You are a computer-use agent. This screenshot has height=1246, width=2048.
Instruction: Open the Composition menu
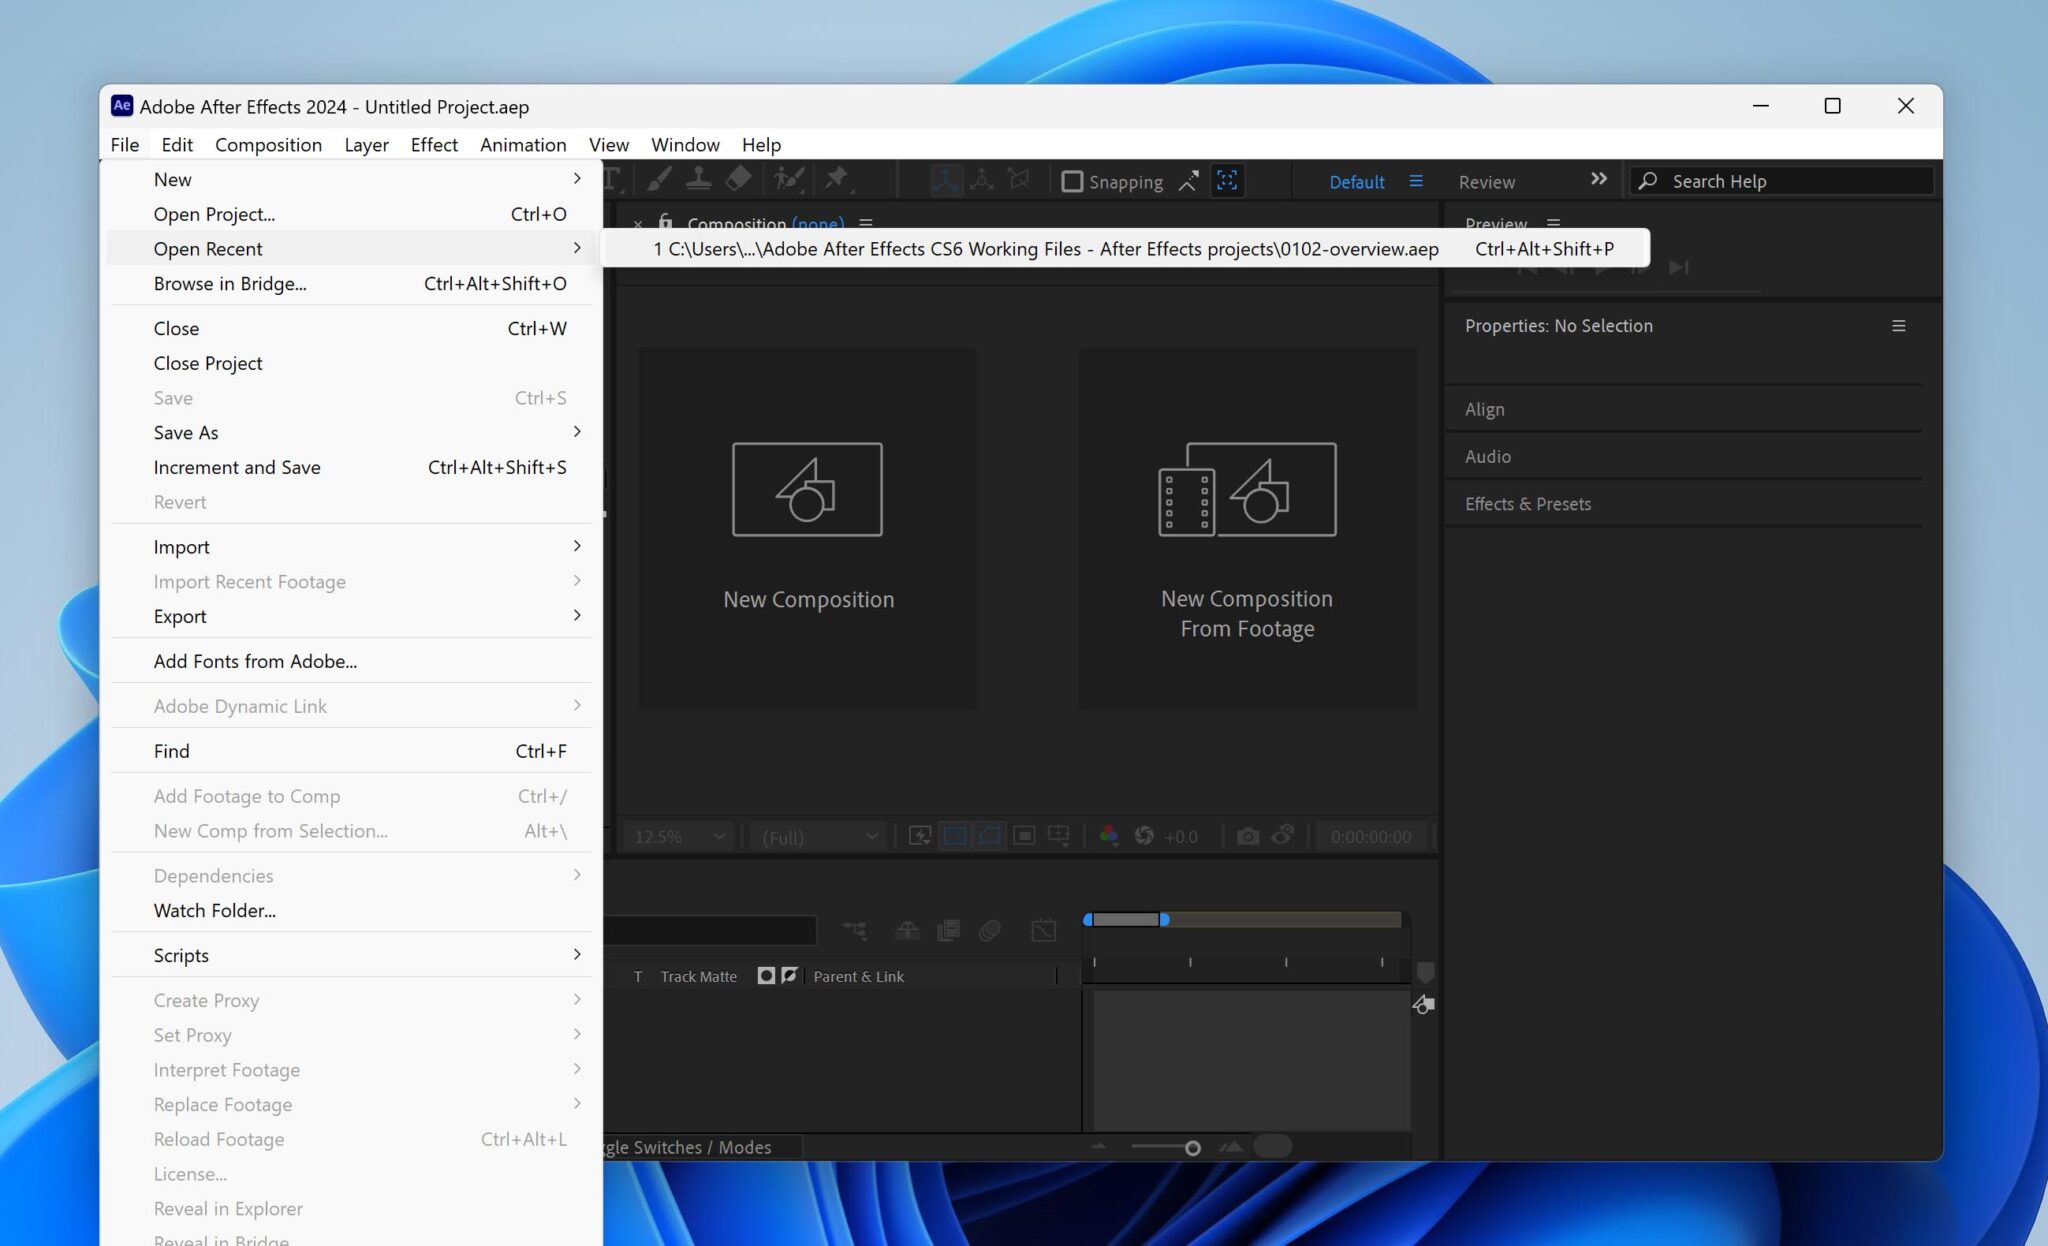coord(268,145)
